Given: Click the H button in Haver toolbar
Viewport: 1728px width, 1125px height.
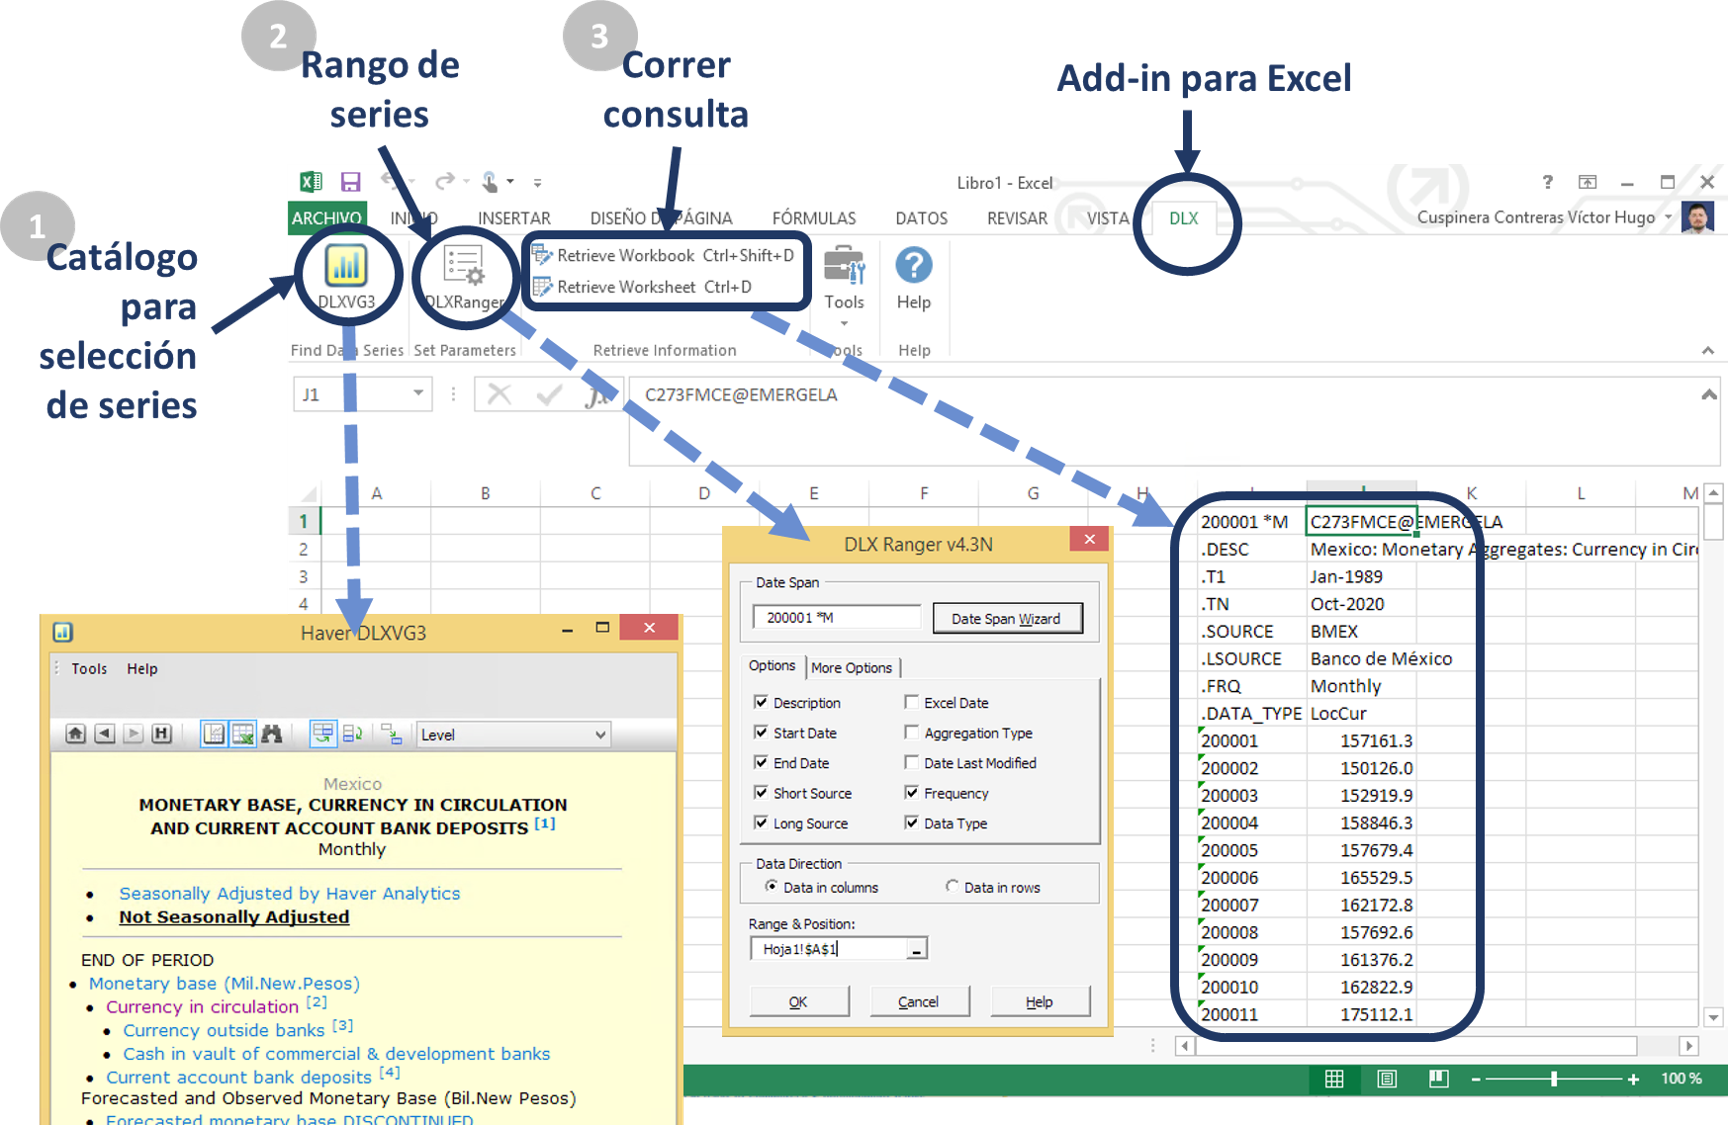Looking at the screenshot, I should pos(162,734).
